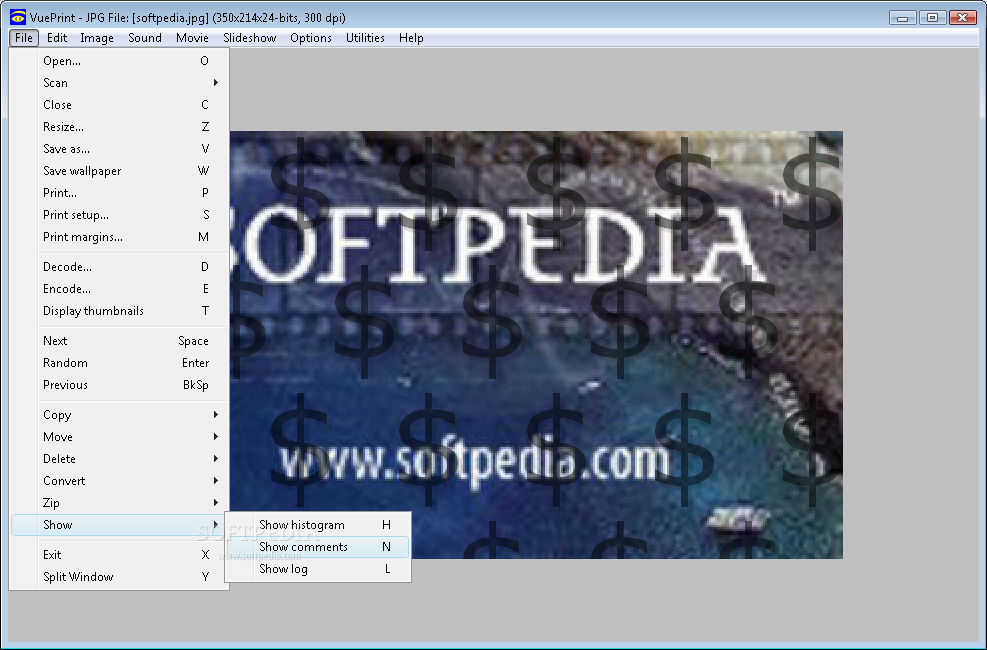987x650 pixels.
Task: Click the VuePrint app icon in title bar
Action: [18, 18]
